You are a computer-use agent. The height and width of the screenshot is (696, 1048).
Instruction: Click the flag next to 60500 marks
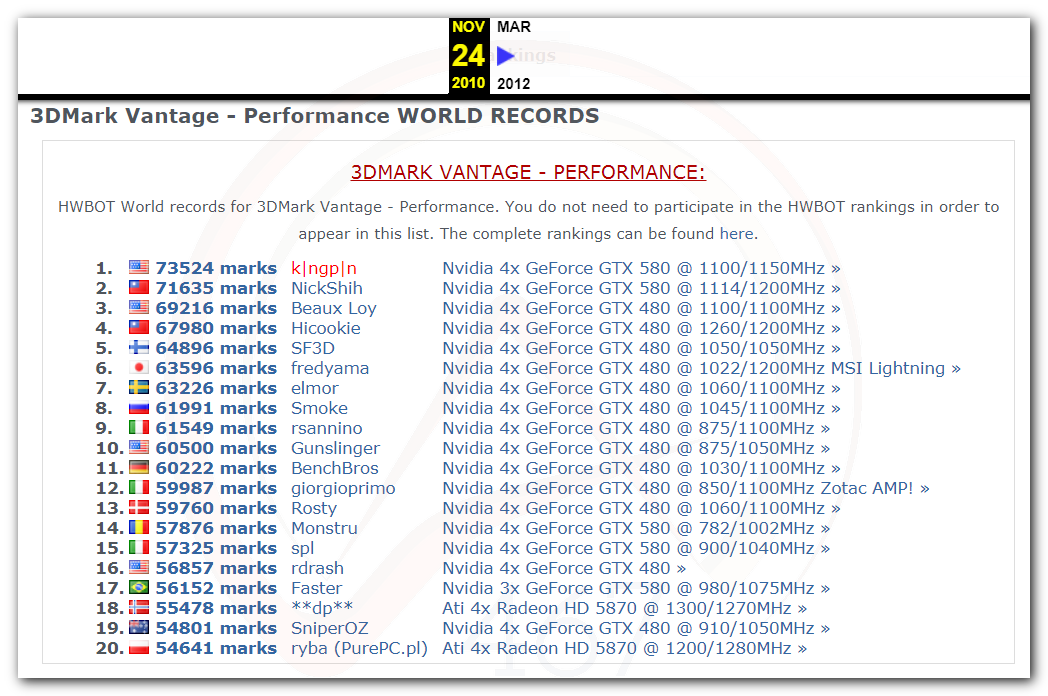point(139,447)
